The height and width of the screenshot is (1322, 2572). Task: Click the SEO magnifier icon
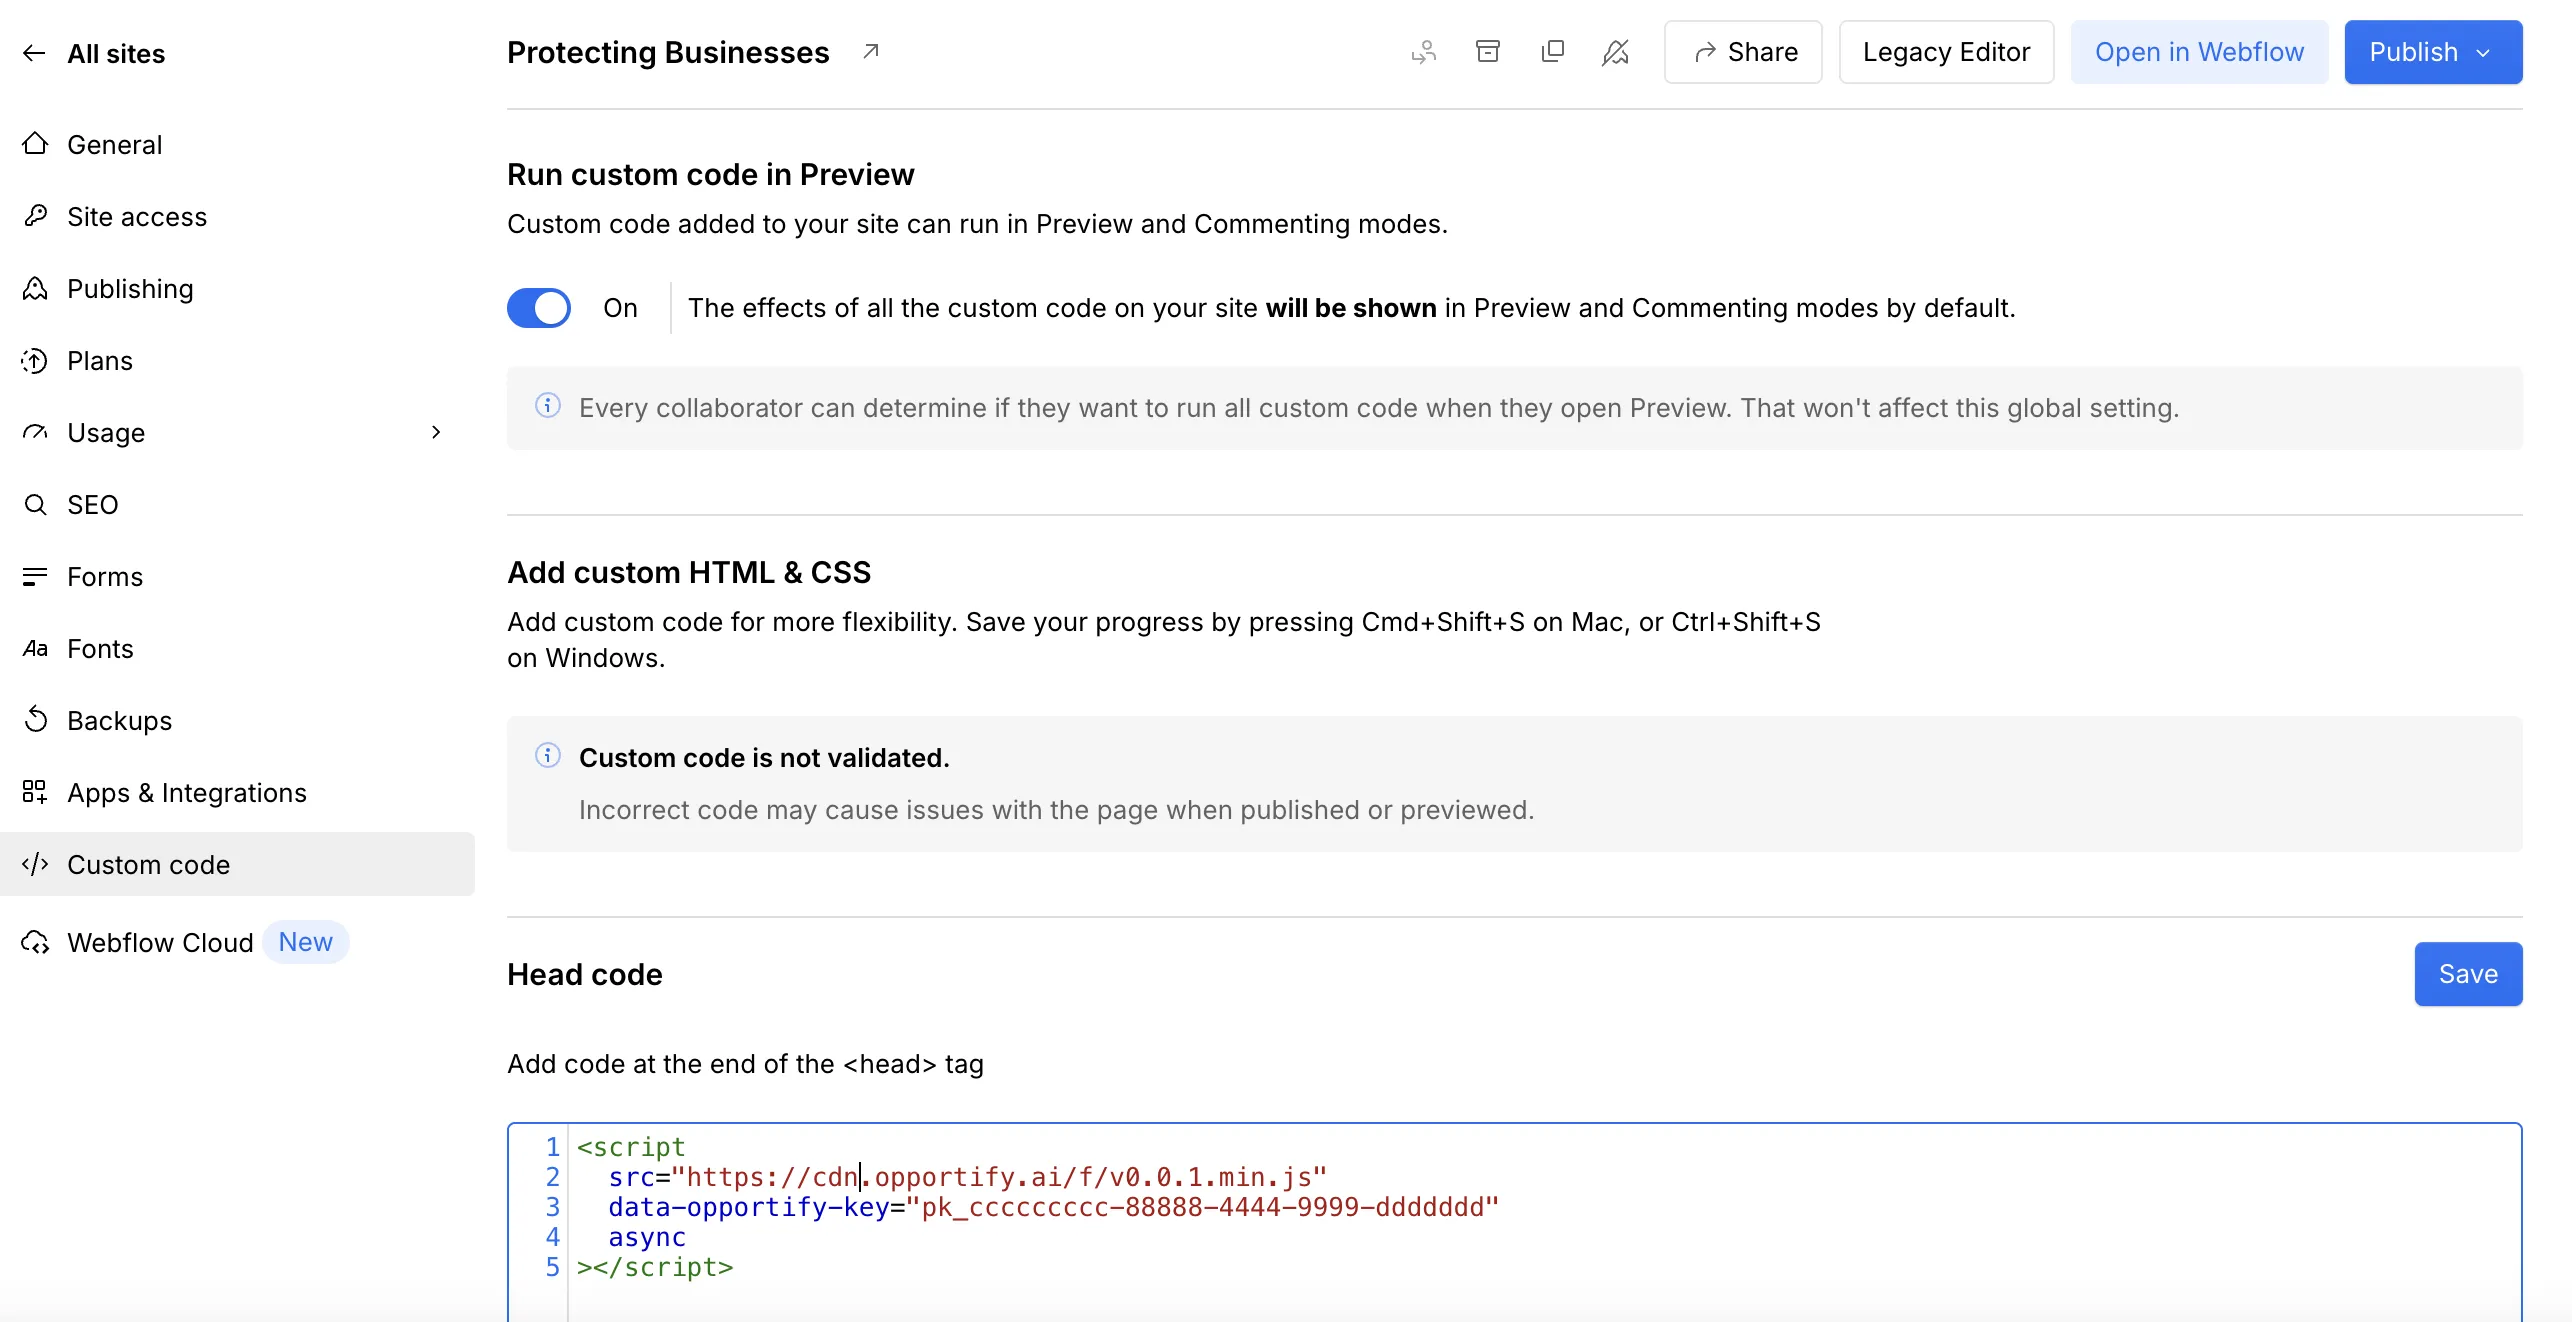[x=35, y=504]
